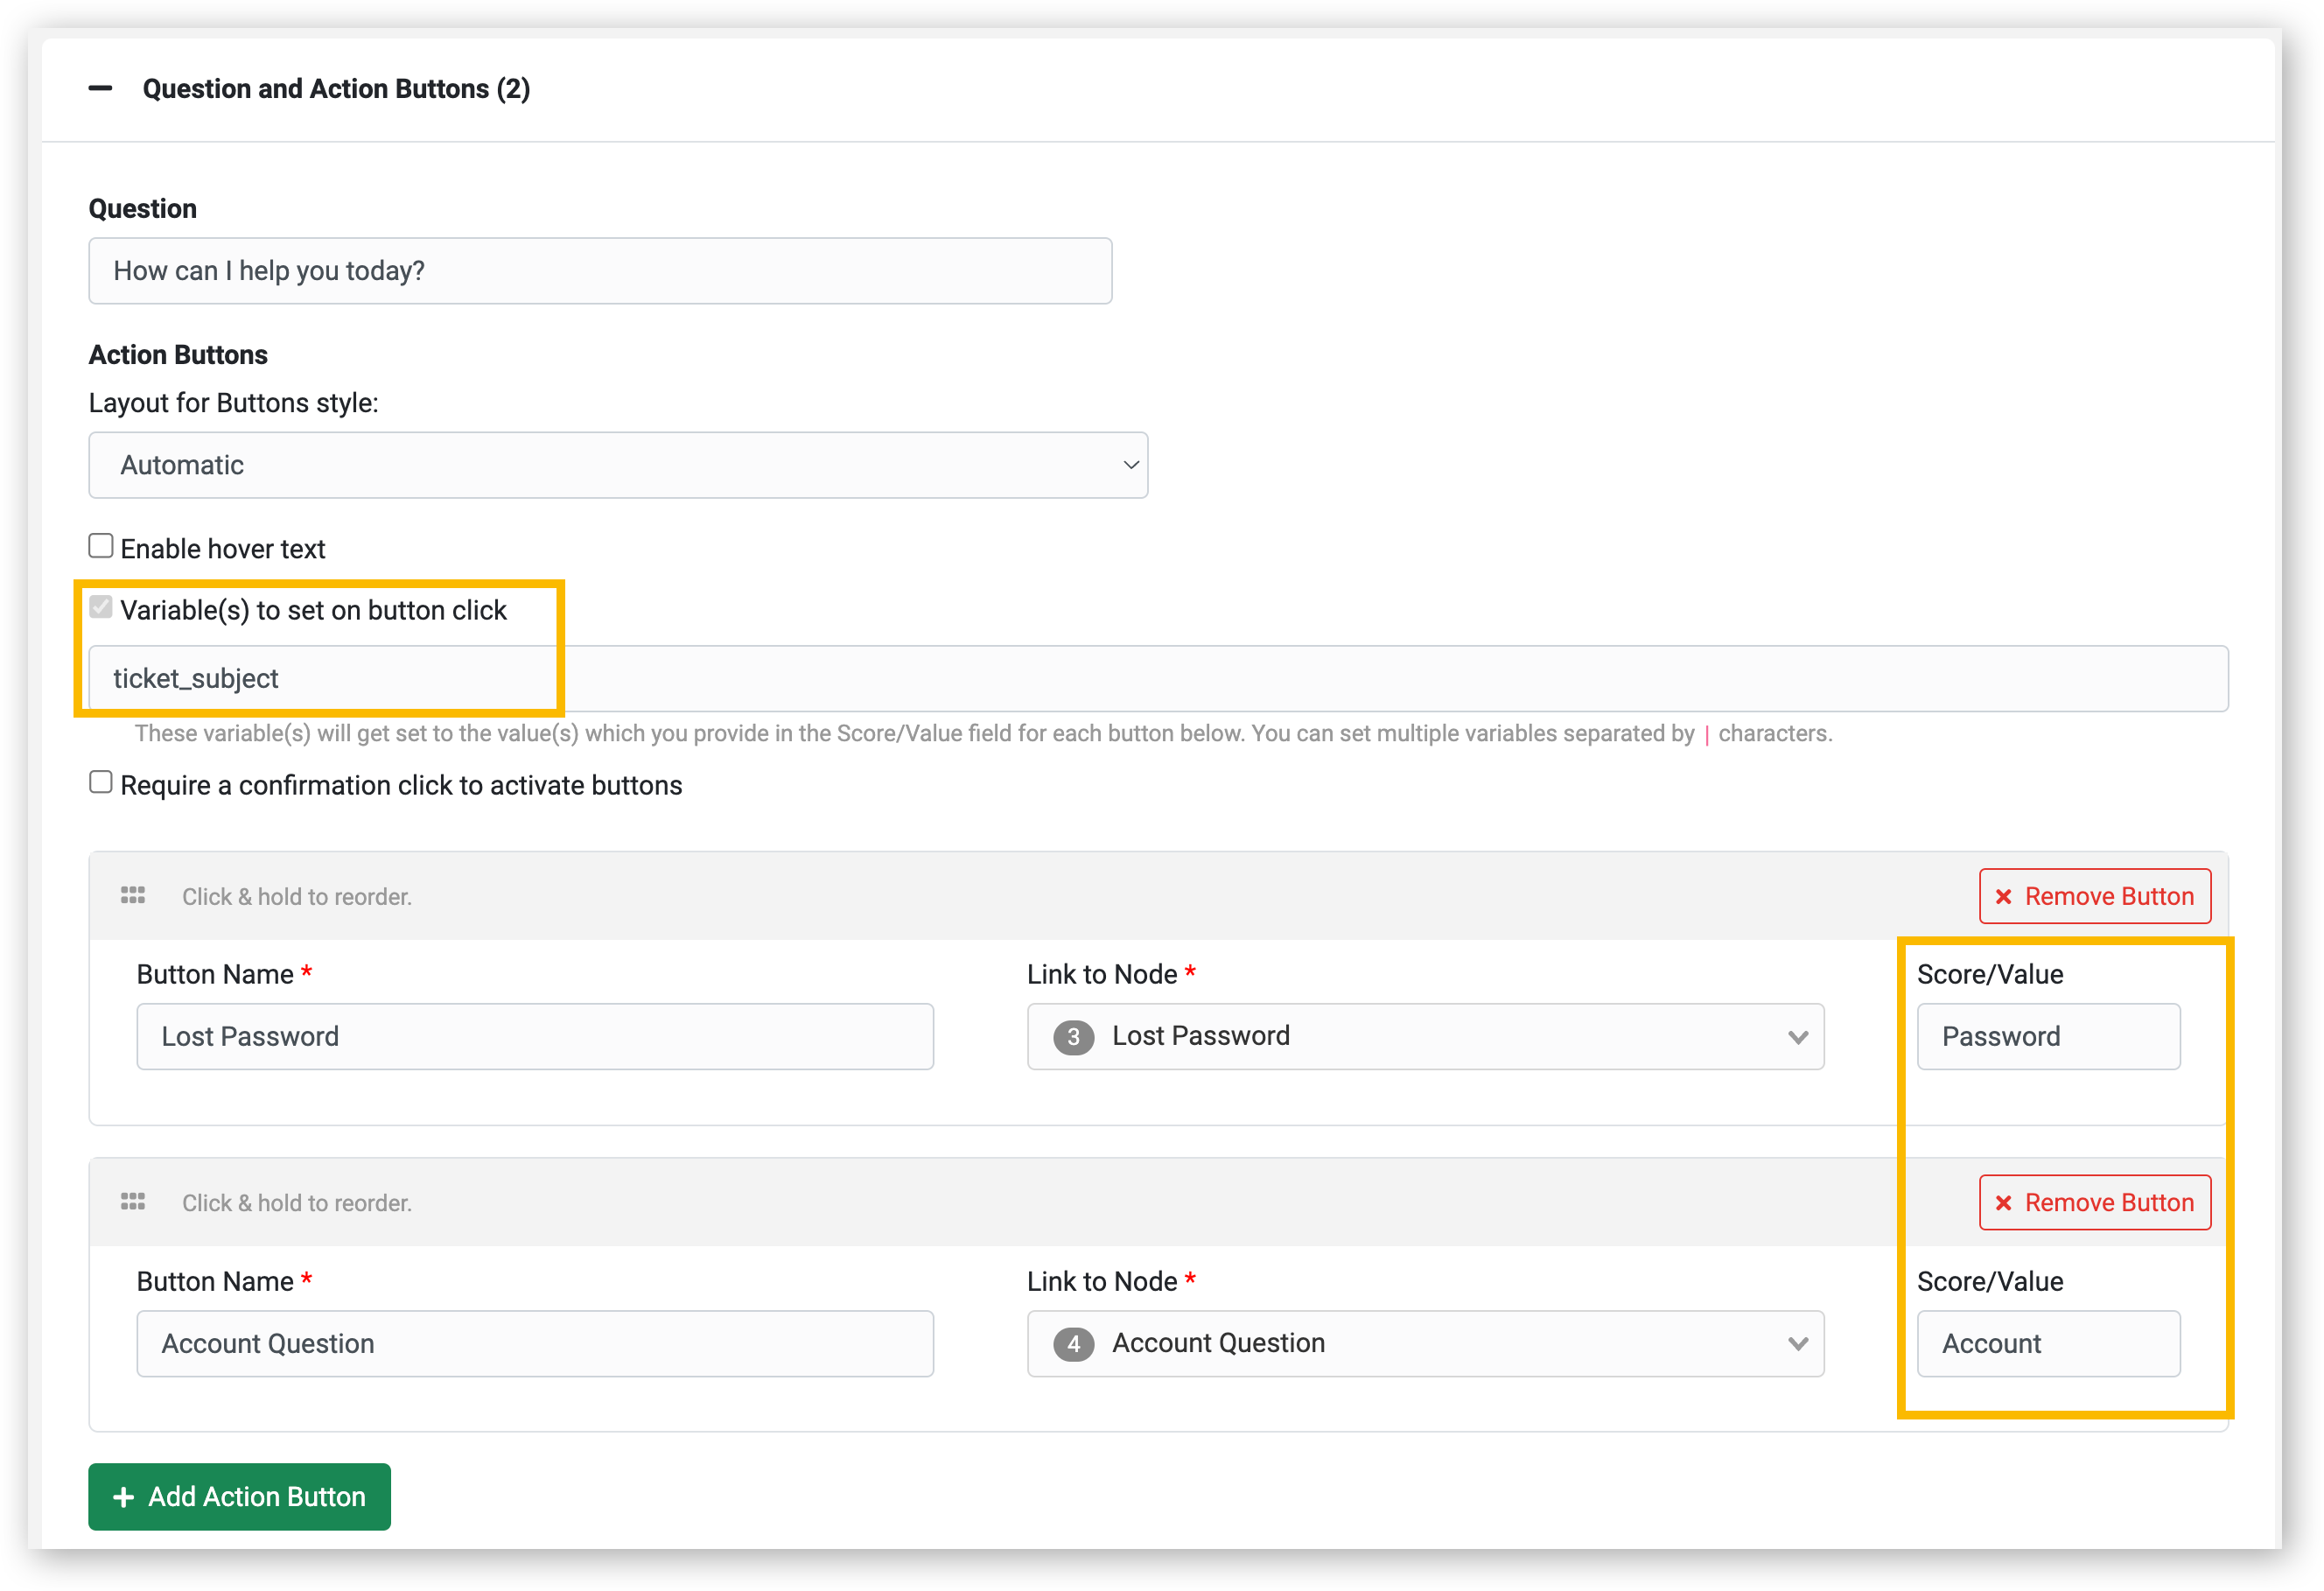Click the node 4 badge in Account Question dropdown
This screenshot has height=1591, width=2324.
(1074, 1344)
